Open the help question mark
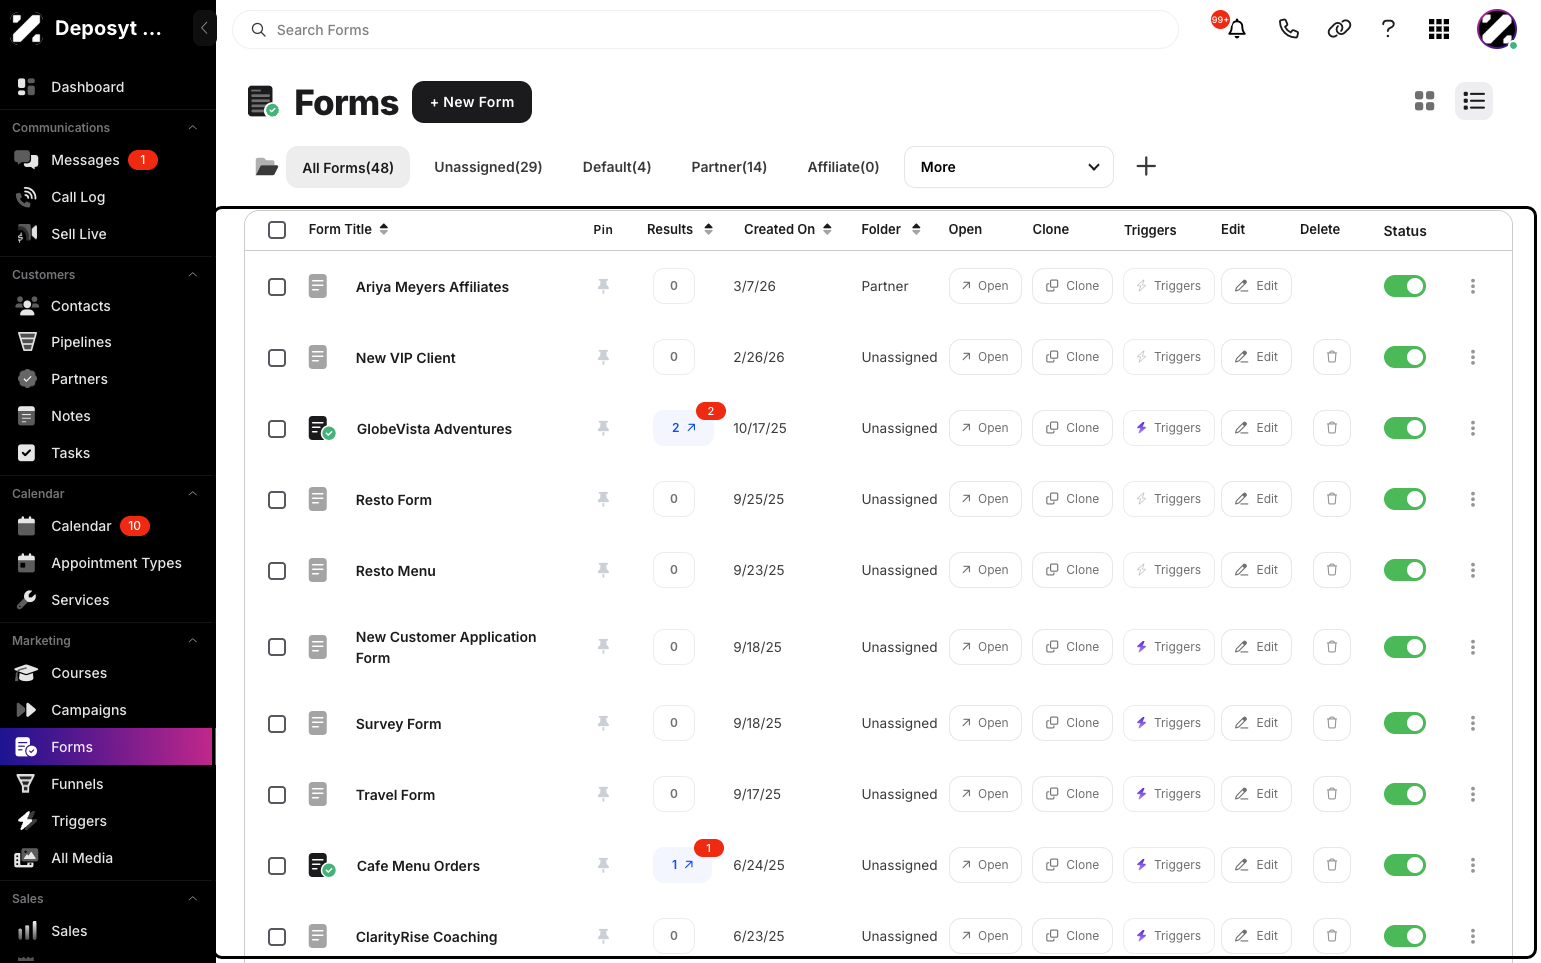Image resolution: width=1541 pixels, height=963 pixels. [1388, 29]
